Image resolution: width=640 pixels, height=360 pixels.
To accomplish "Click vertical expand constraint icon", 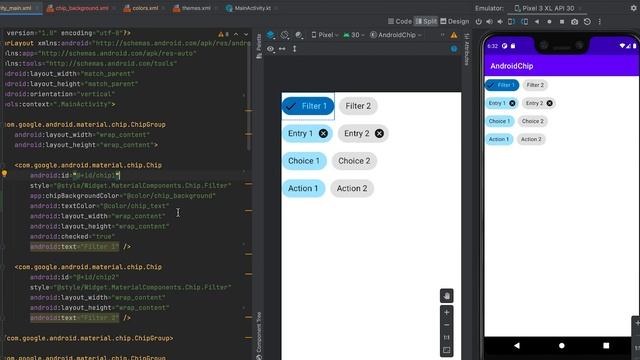I will pos(294,49).
